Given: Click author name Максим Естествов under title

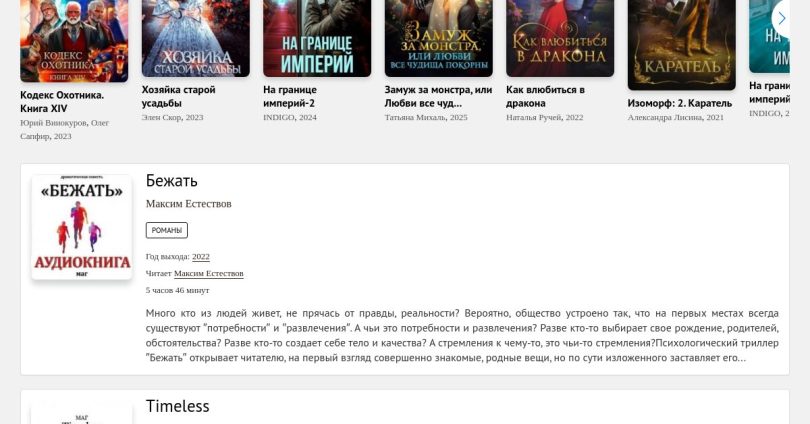Looking at the screenshot, I should (189, 204).
